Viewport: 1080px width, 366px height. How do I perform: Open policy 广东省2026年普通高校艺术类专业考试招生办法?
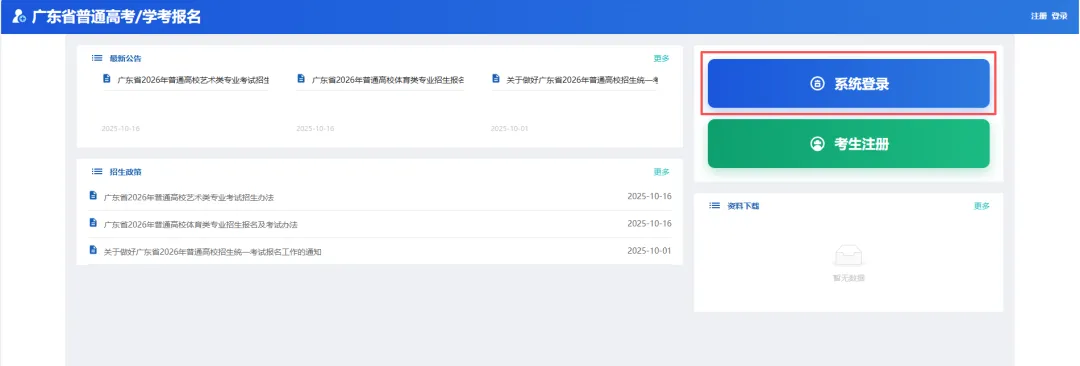pos(189,198)
